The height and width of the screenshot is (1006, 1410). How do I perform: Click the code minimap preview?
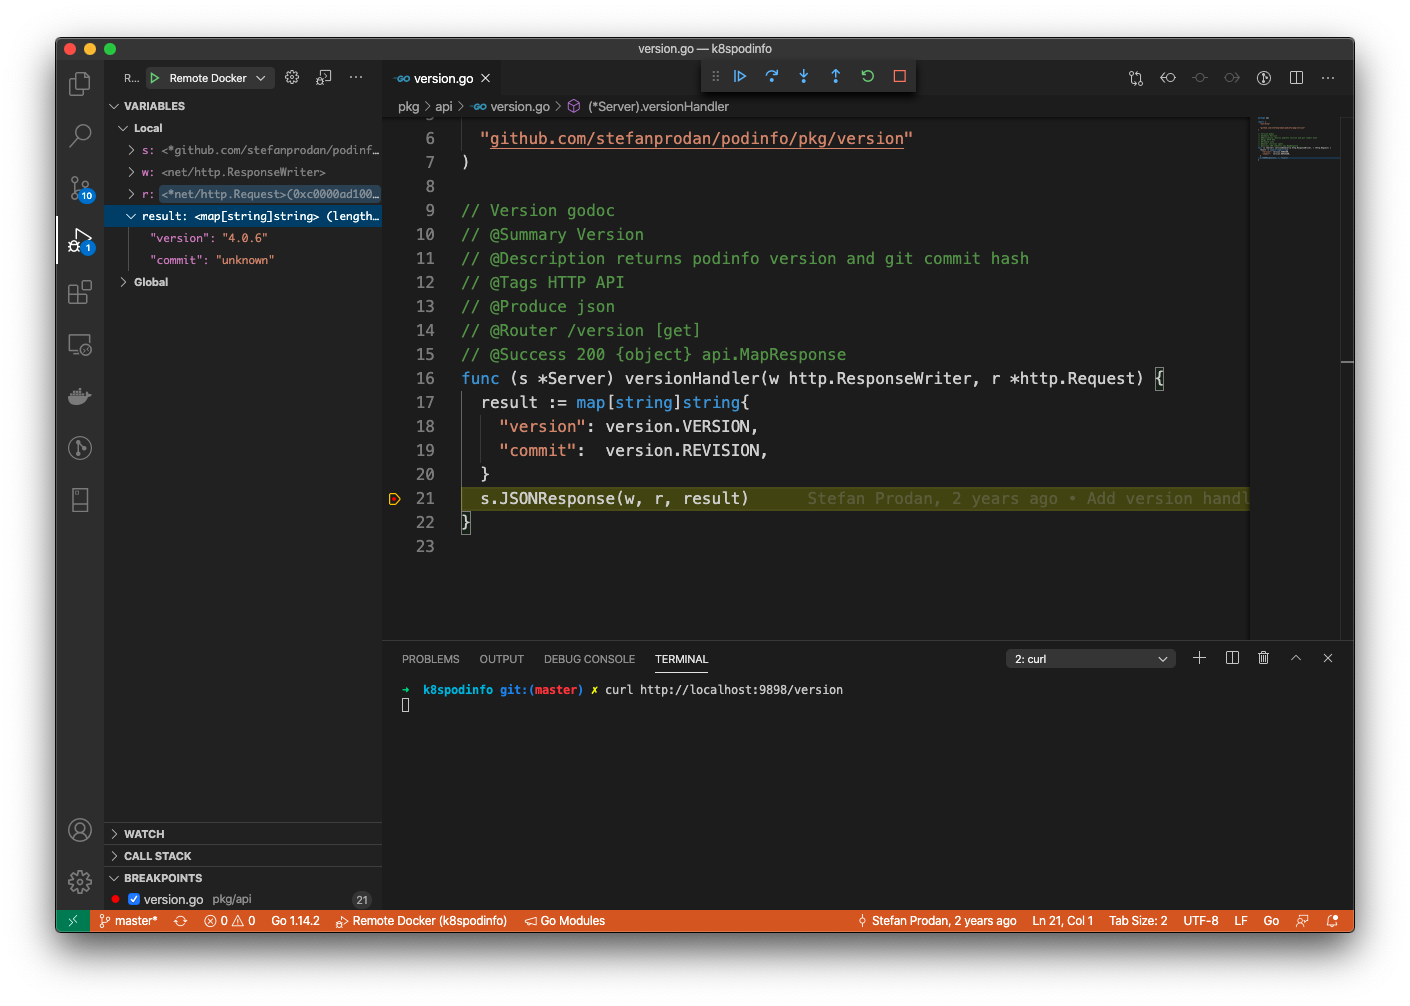(1295, 140)
